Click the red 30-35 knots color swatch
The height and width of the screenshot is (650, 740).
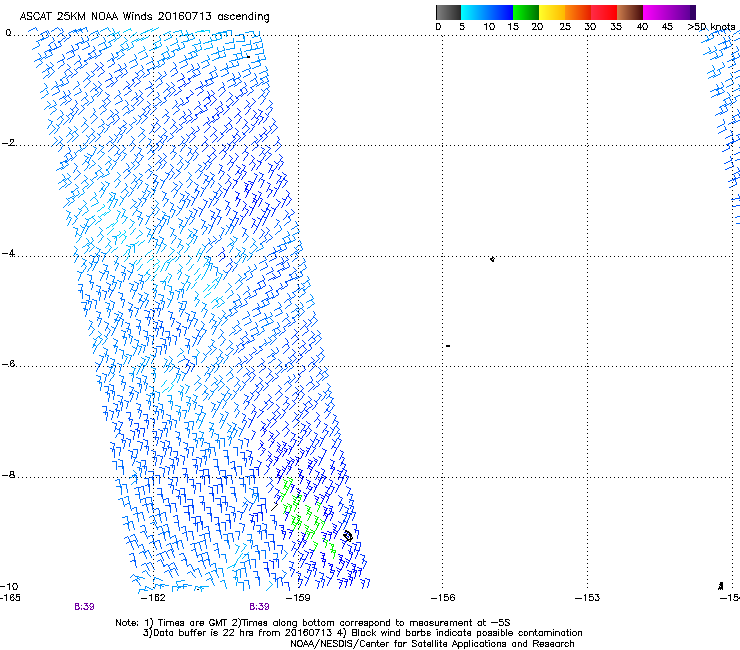(x=604, y=12)
